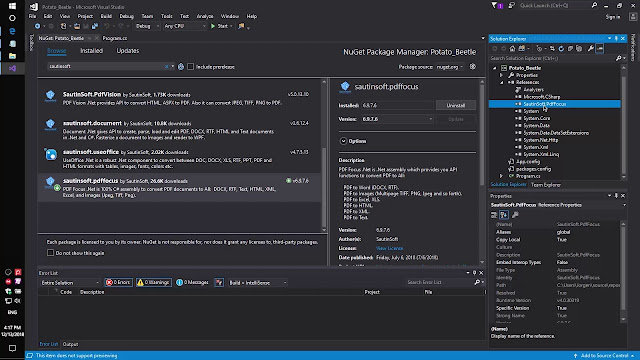Open the Program.cs editor tab

click(x=115, y=38)
